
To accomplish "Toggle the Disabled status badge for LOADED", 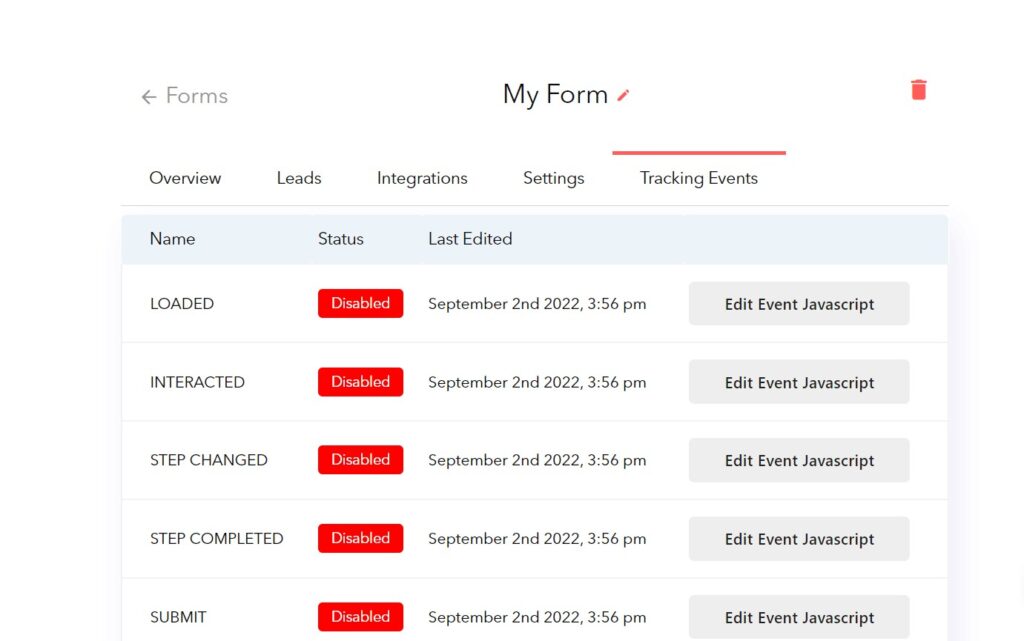I will (360, 304).
